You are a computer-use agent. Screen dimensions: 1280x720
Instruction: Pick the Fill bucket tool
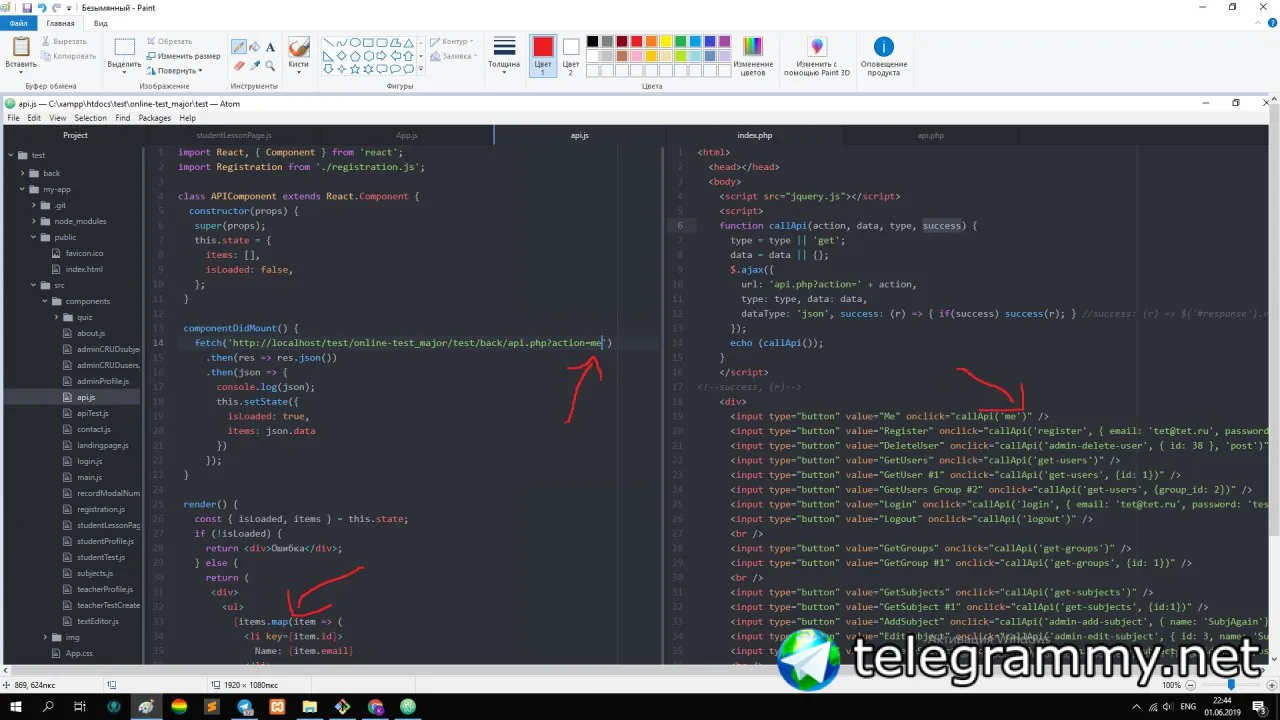[255, 47]
